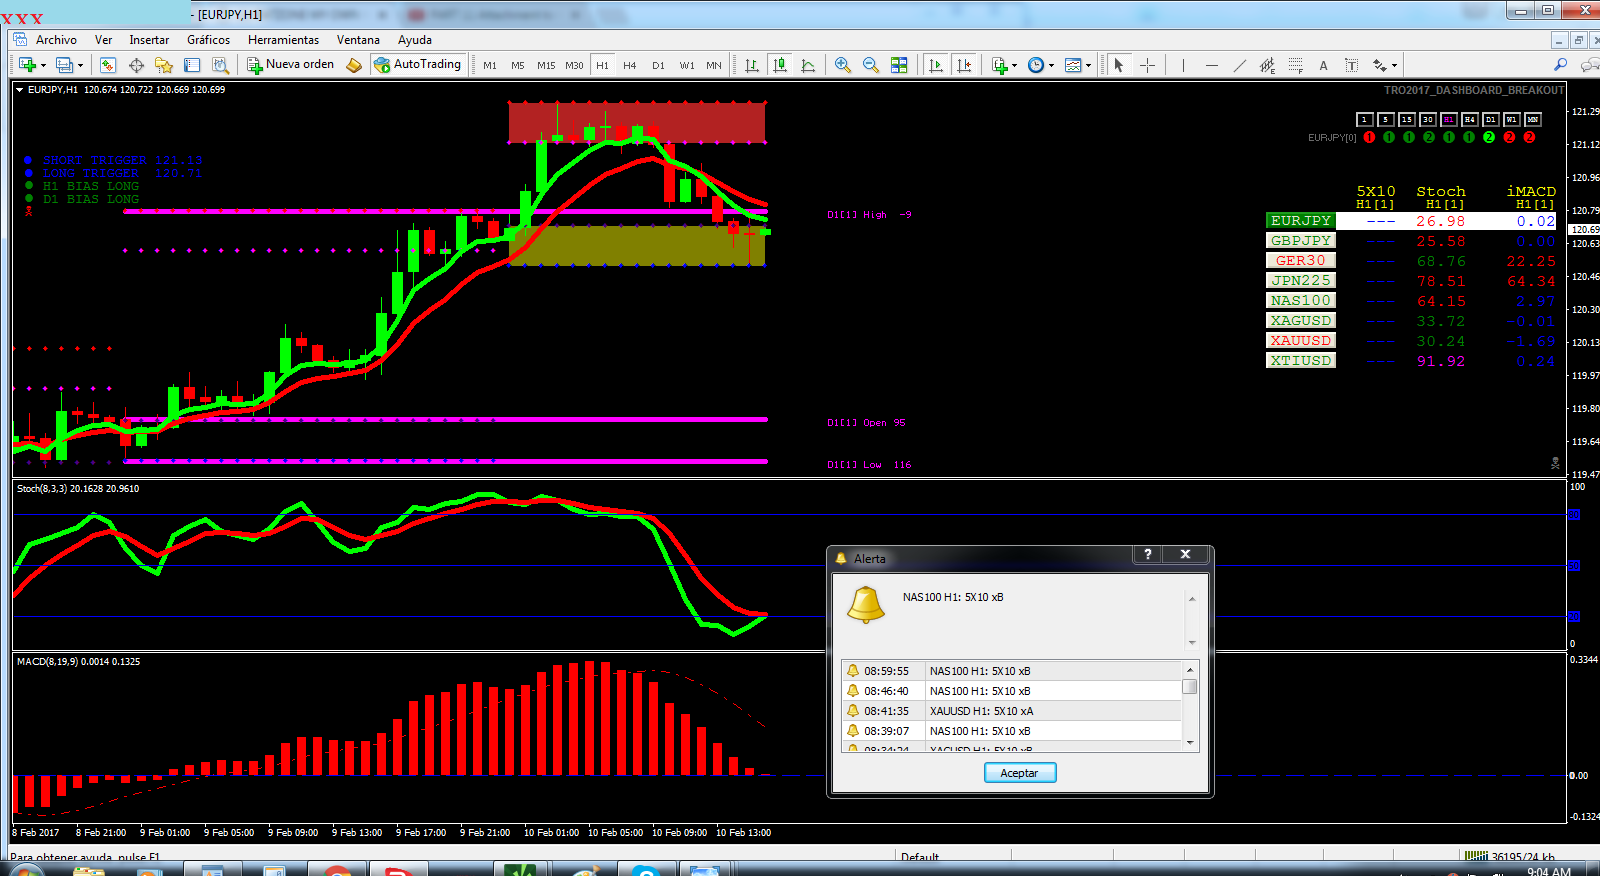
Task: Expand the new chart dropdown arrow
Action: click(x=43, y=65)
